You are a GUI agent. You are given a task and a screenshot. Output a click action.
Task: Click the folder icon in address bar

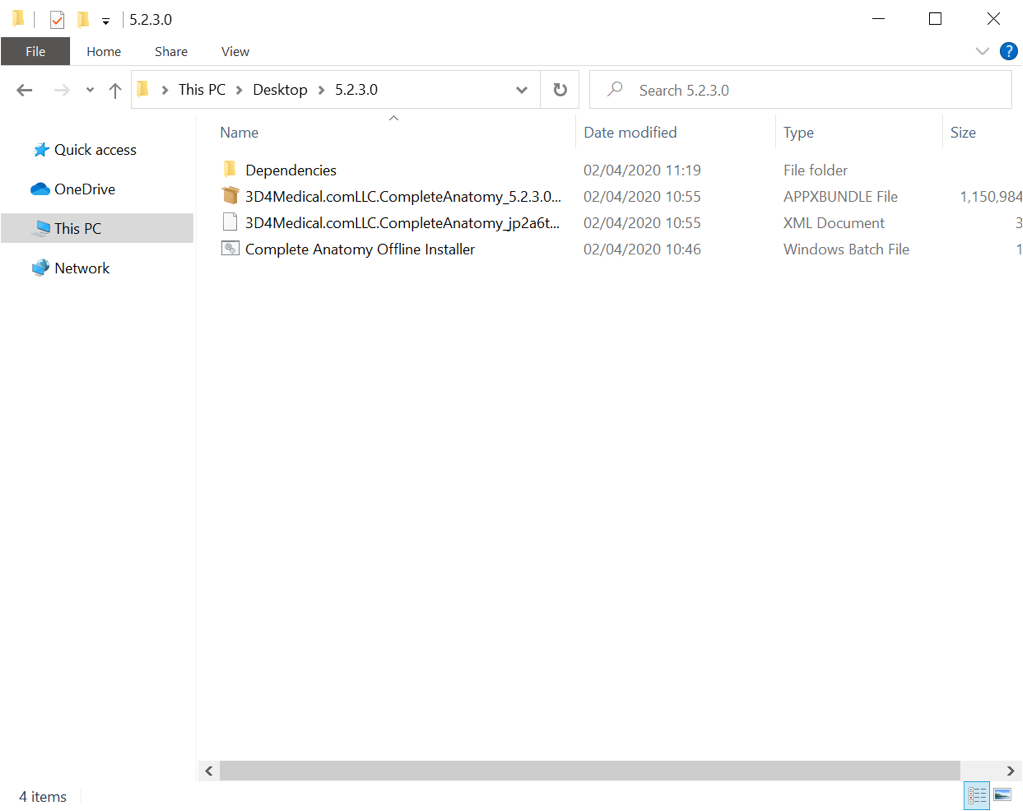[x=144, y=89]
